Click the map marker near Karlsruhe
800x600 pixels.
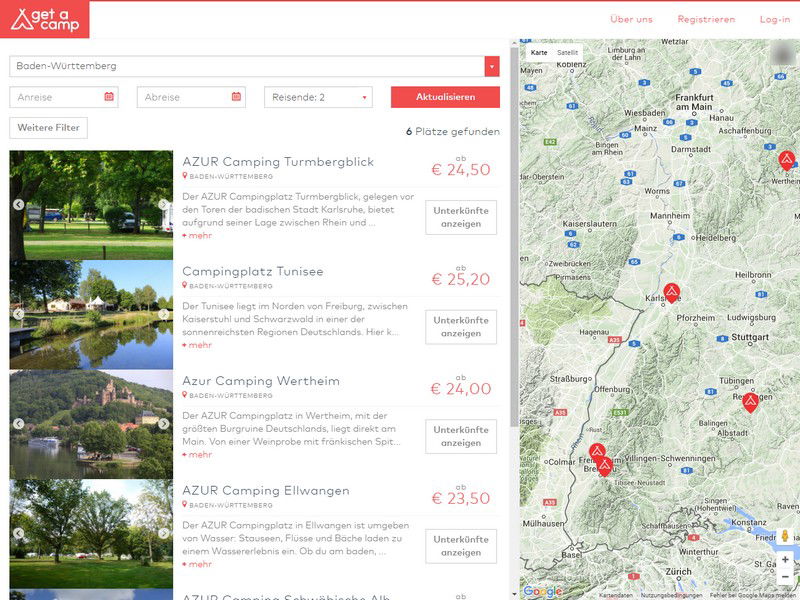[x=671, y=293]
